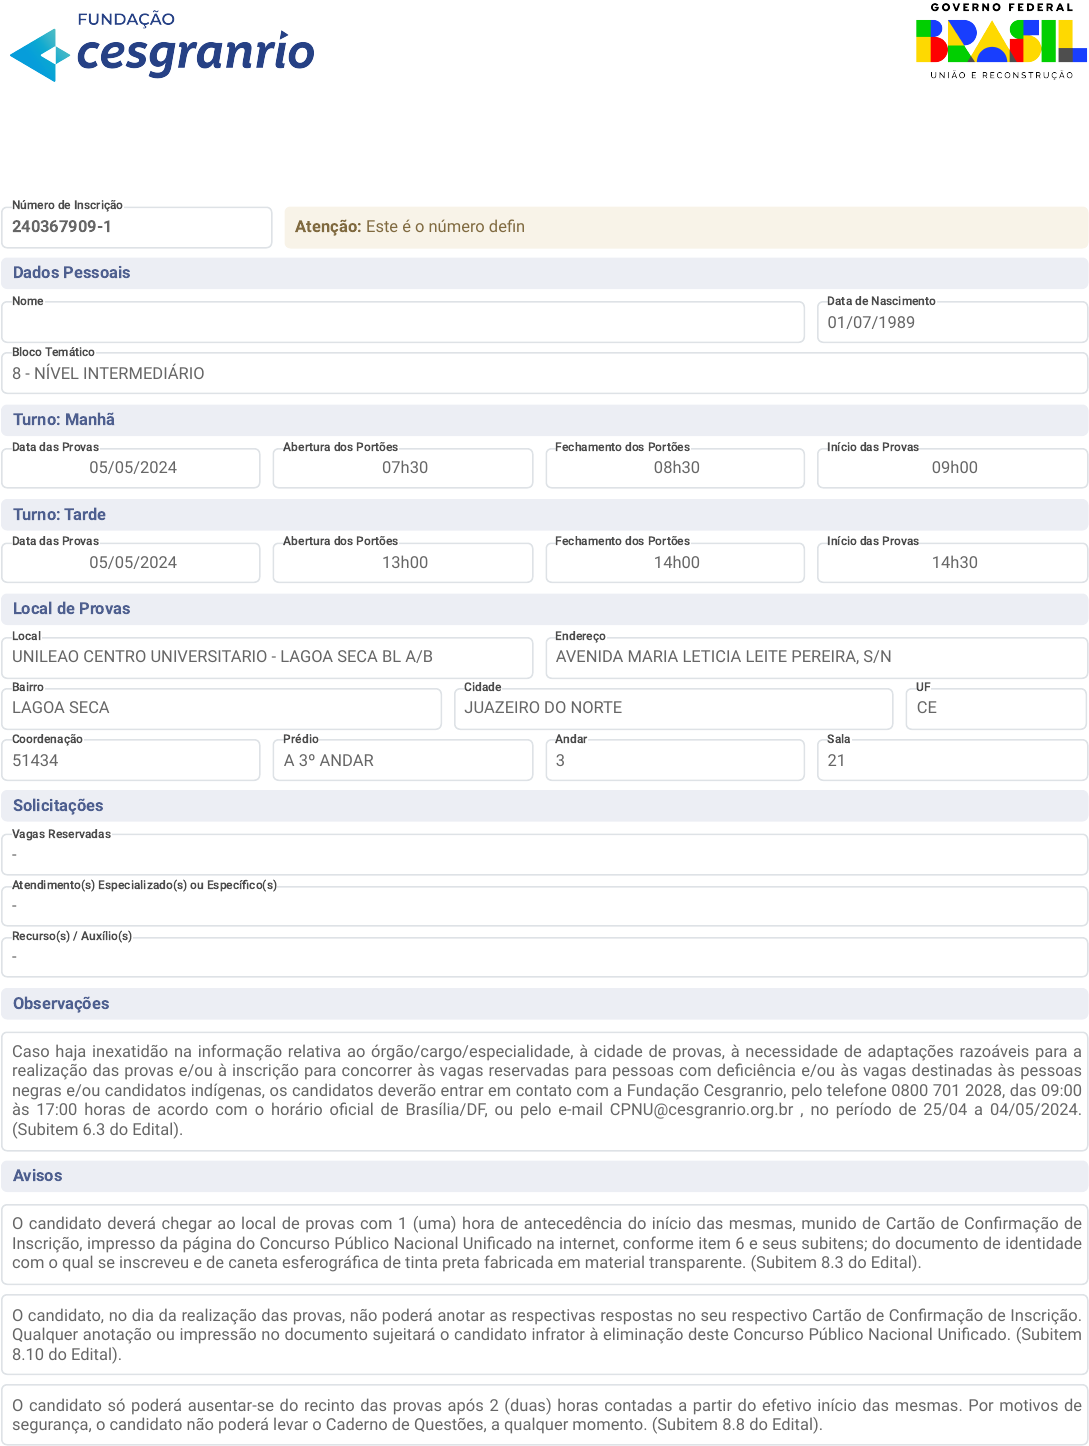Image resolution: width=1089 pixels, height=1446 pixels.
Task: Click the CPNU@cesgranrio.org.br email address
Action: tap(701, 1110)
